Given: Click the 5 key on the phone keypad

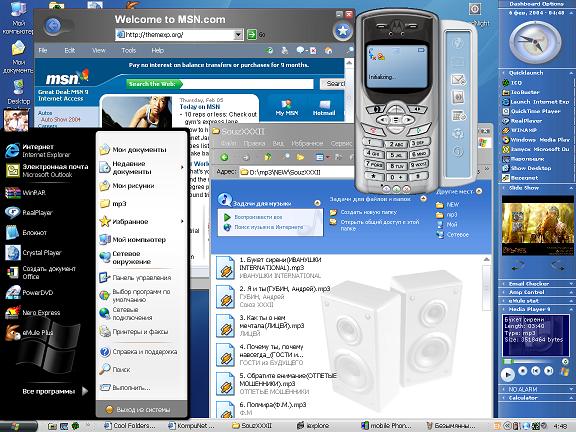Looking at the screenshot, I should [396, 155].
